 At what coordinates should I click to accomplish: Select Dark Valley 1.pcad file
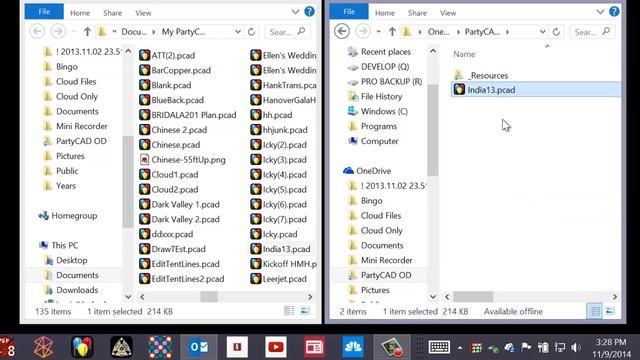180,204
